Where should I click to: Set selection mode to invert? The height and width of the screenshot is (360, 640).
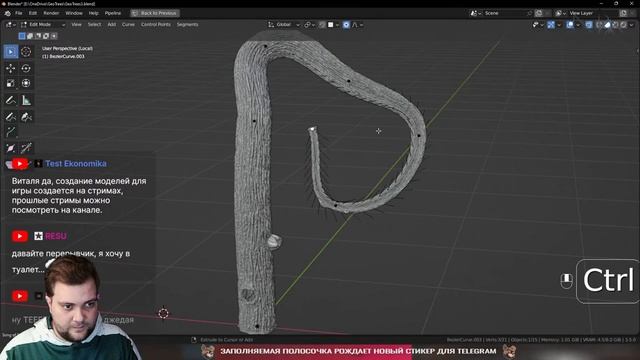46,36
